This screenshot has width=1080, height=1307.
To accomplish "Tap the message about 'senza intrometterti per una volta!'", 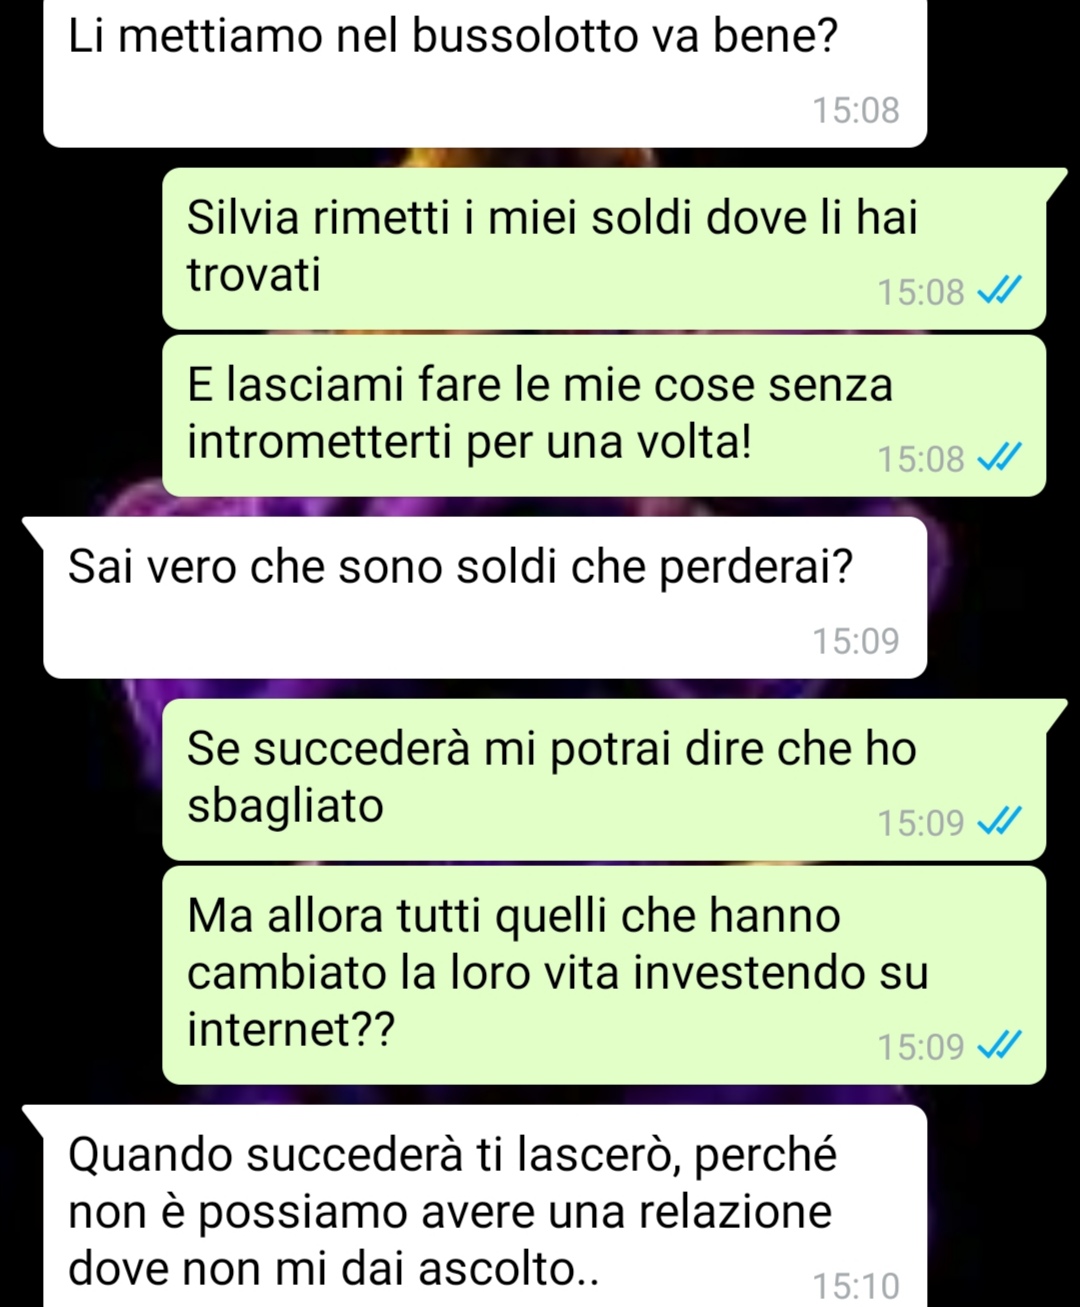I will 604,415.
